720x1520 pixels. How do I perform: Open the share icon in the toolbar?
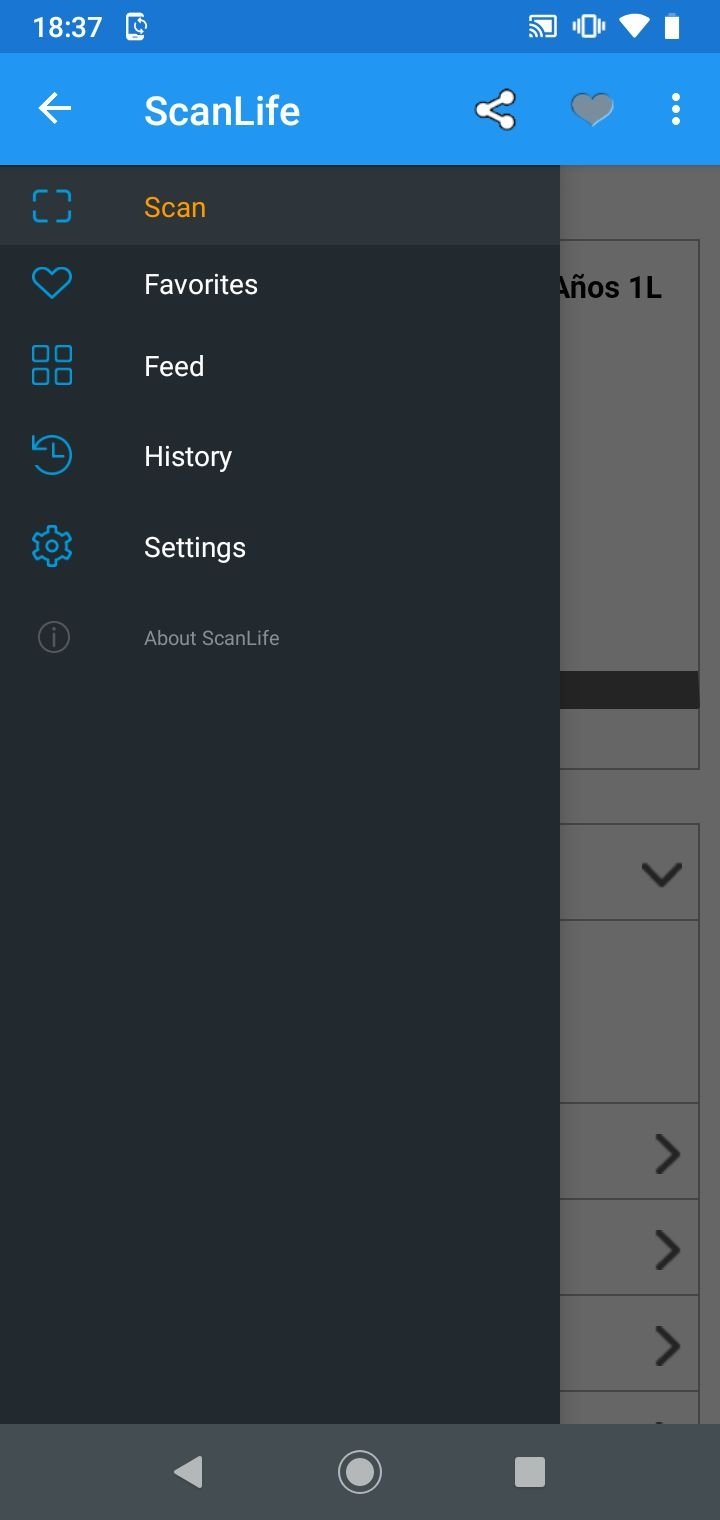pos(496,110)
